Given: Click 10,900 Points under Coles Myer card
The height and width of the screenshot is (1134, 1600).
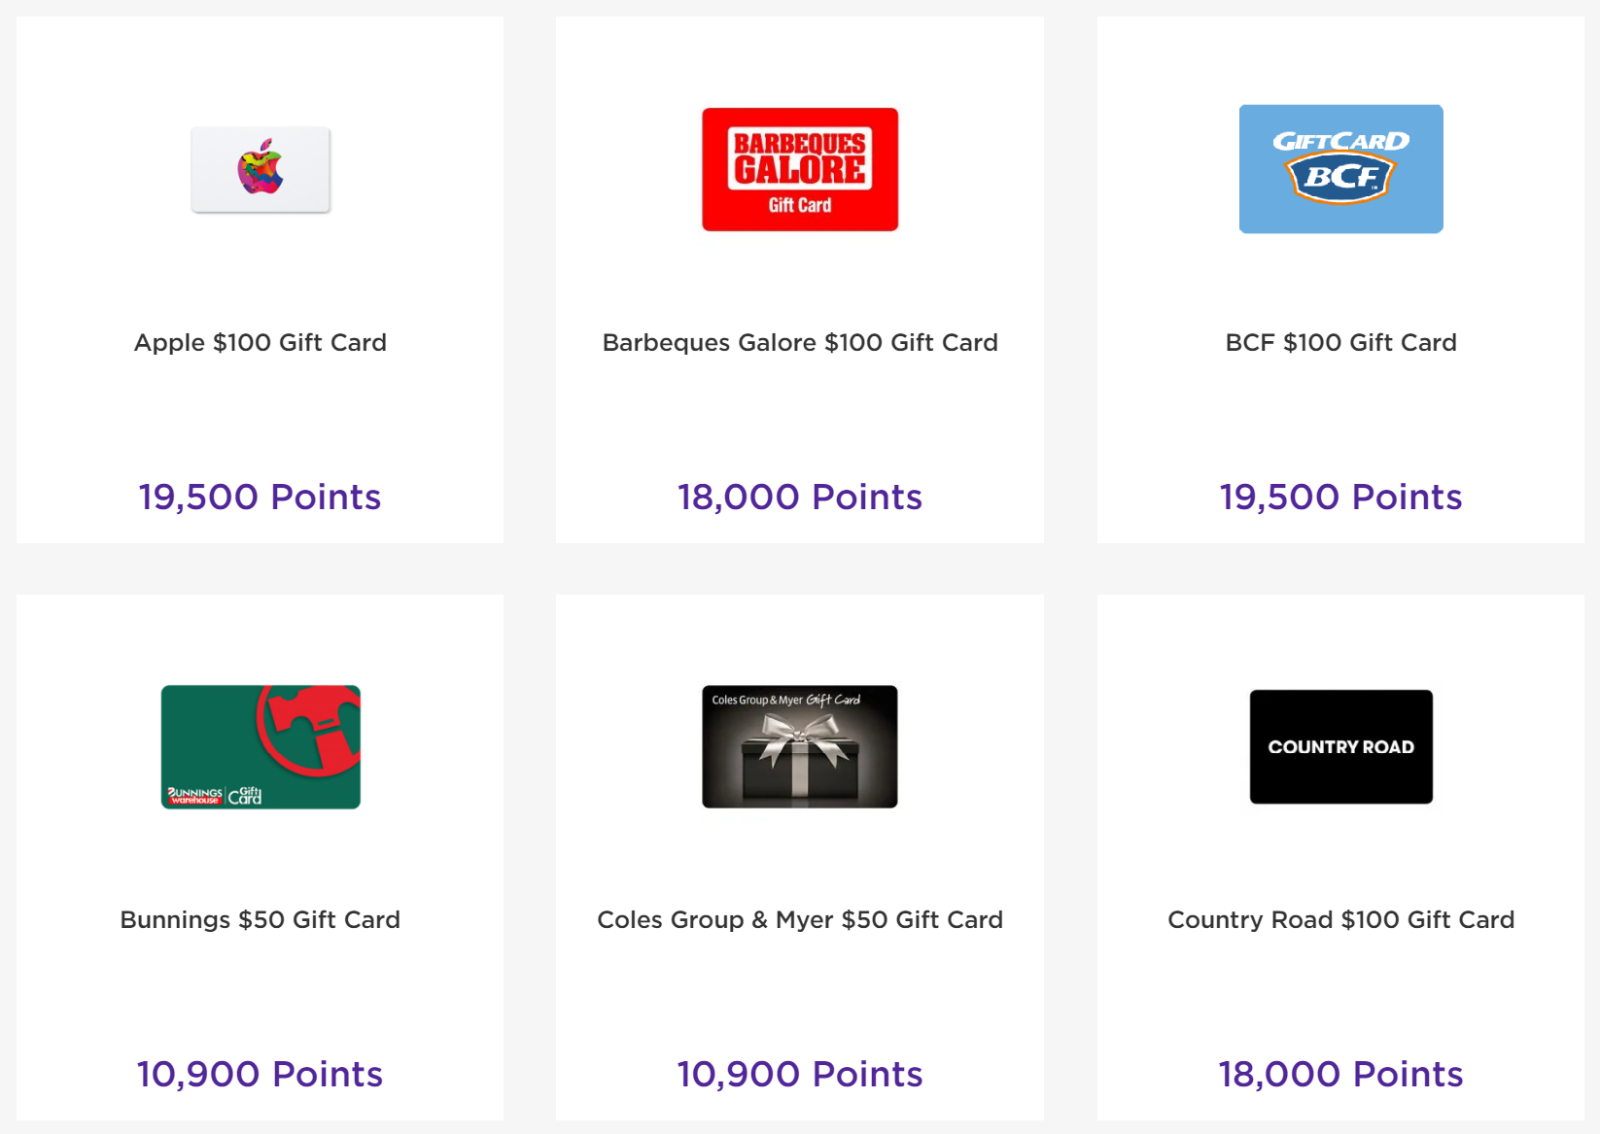Looking at the screenshot, I should (800, 1074).
